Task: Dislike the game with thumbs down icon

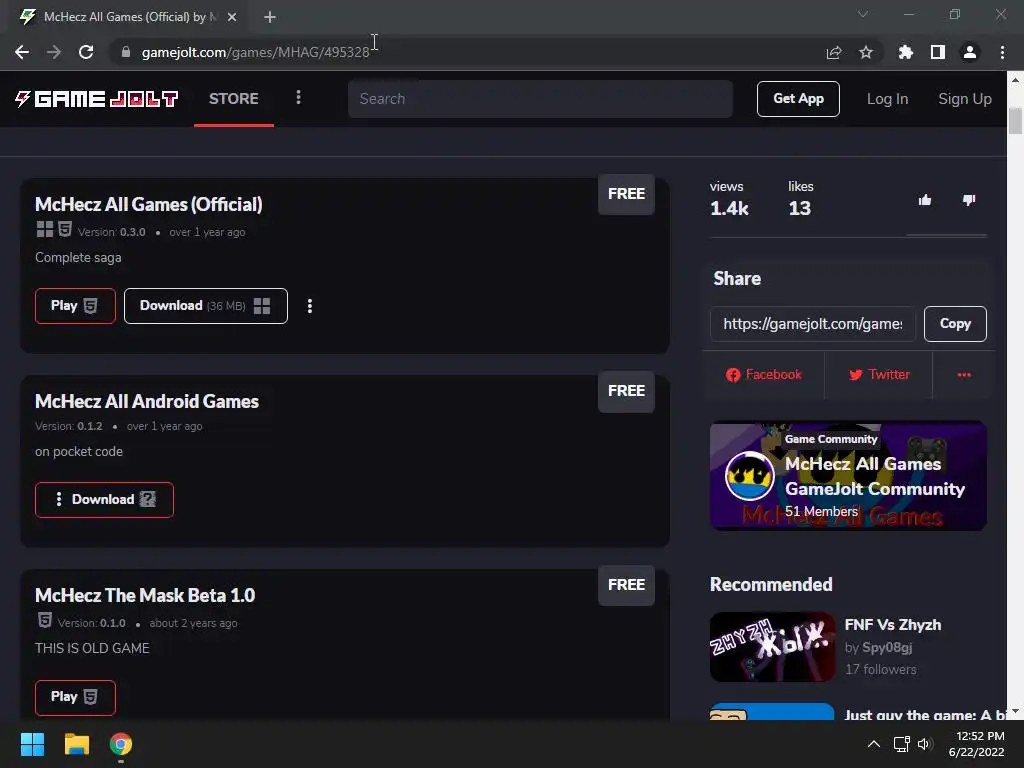Action: point(969,200)
